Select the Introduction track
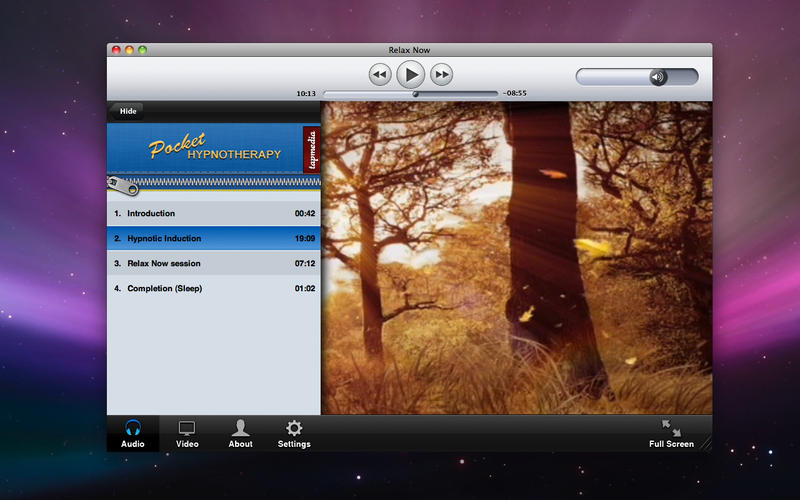This screenshot has height=500, width=800. [214, 214]
